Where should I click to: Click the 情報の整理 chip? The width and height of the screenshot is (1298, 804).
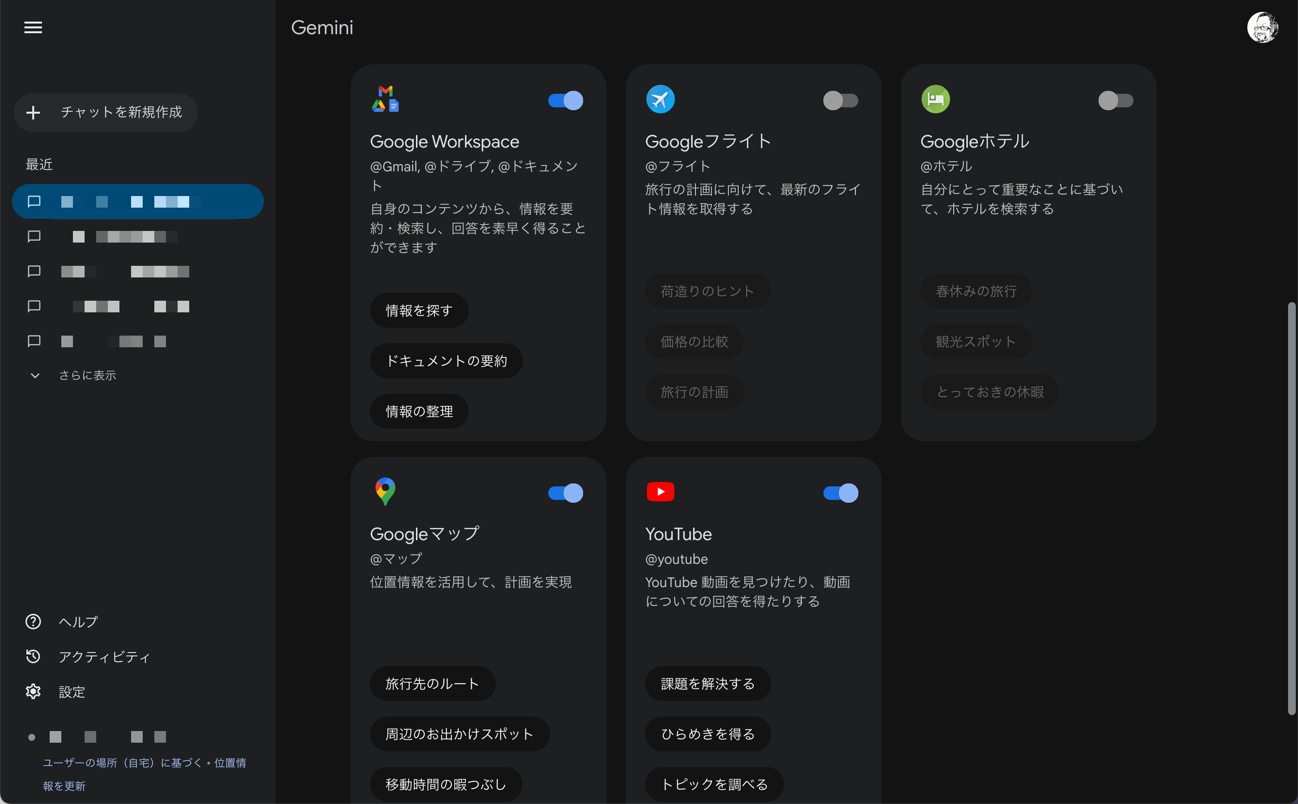pyautogui.click(x=419, y=412)
